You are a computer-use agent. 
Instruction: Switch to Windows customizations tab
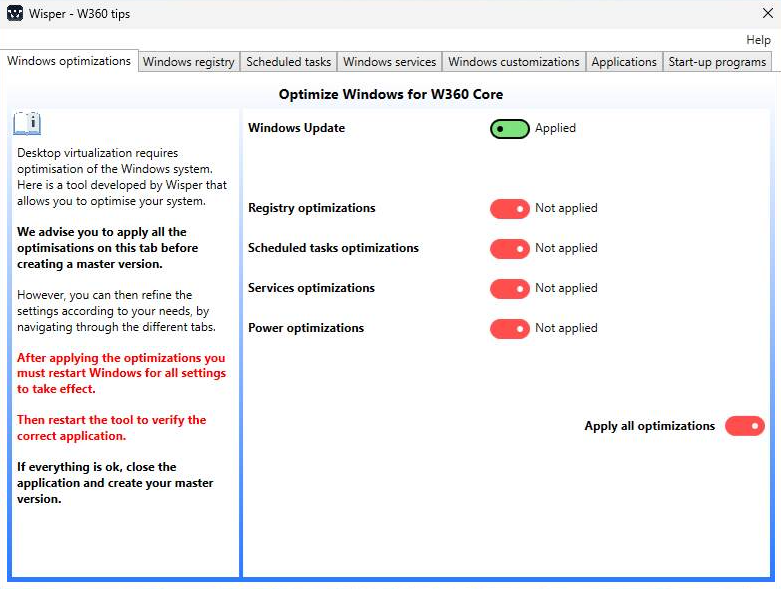coord(514,62)
